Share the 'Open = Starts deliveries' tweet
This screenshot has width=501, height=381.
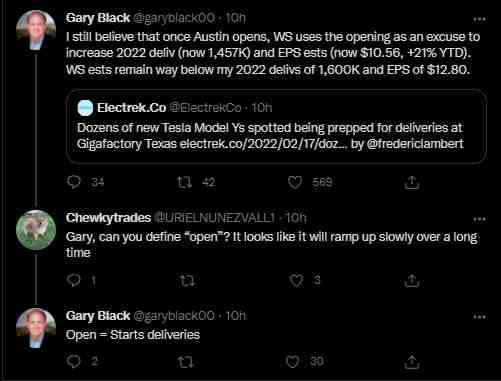click(412, 362)
